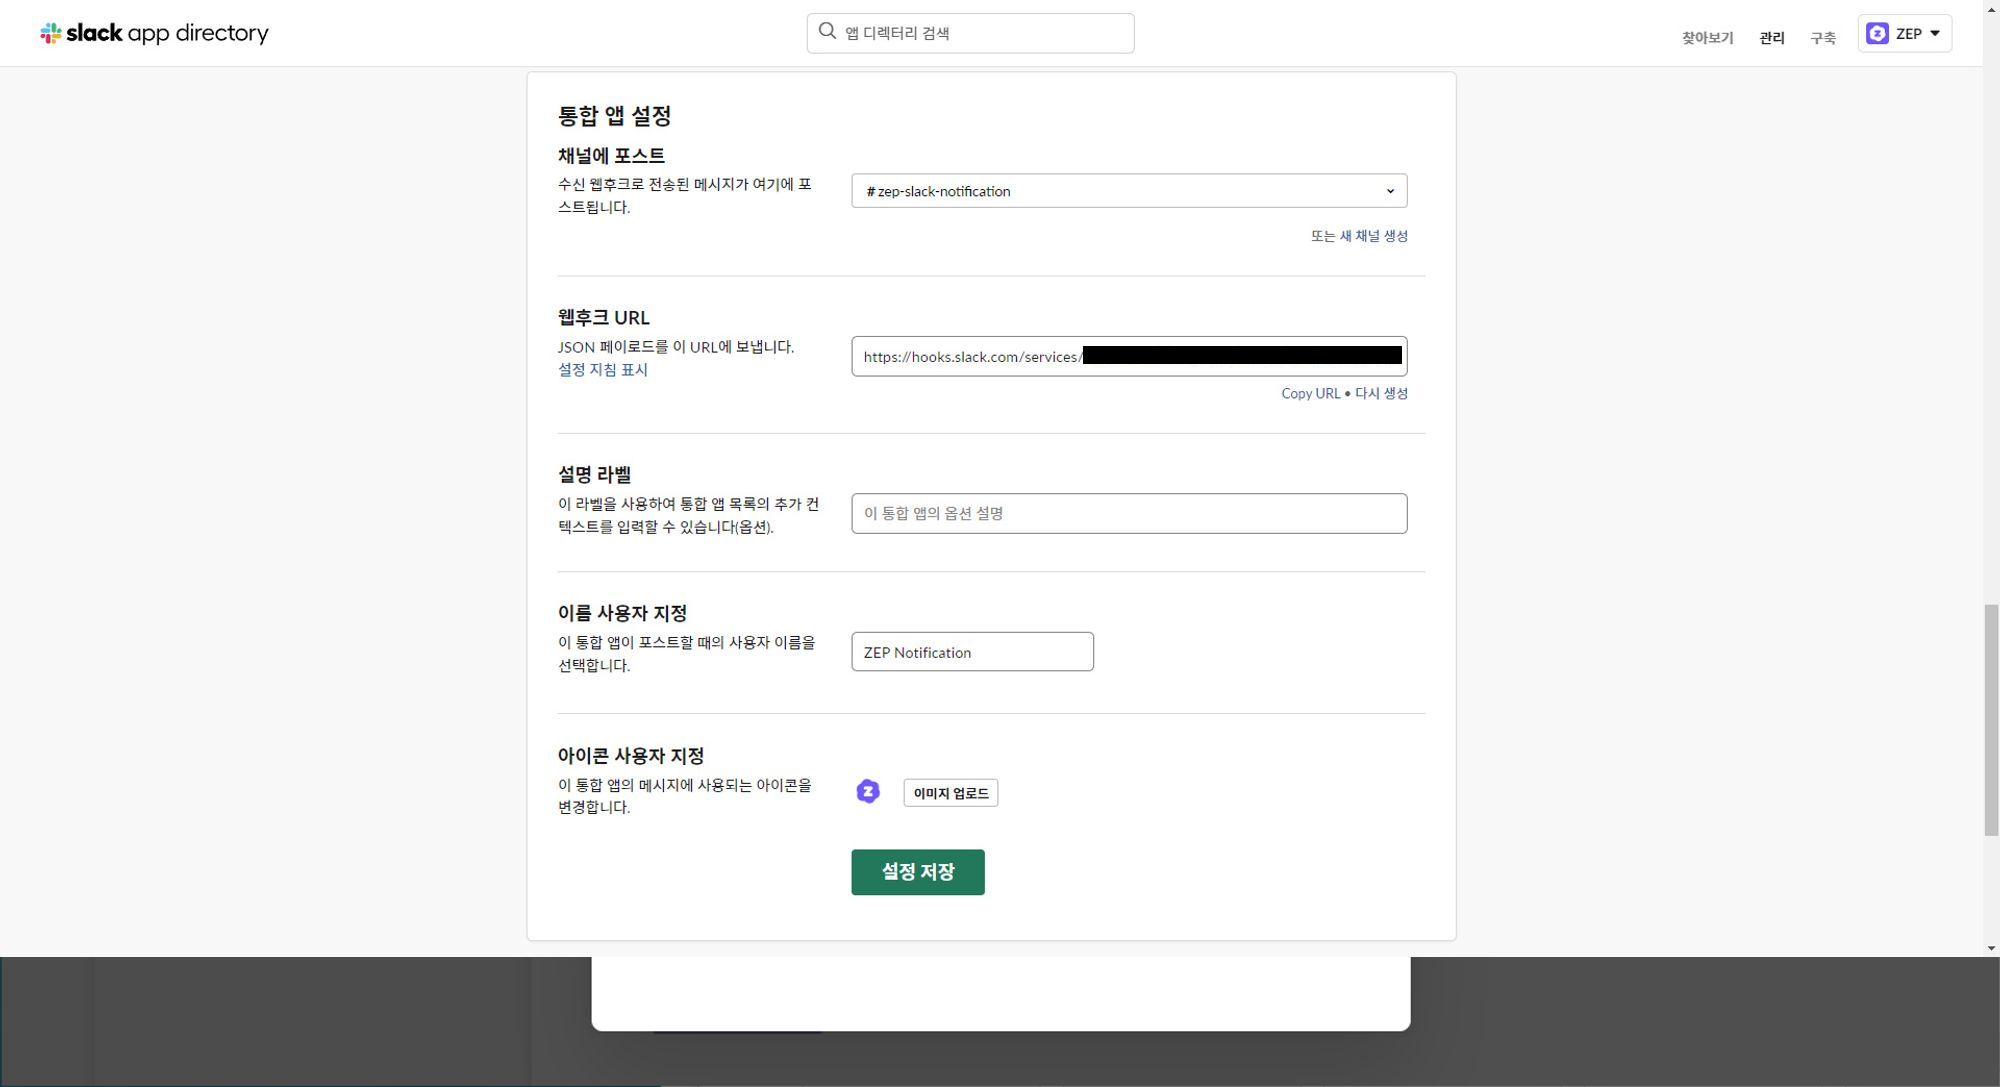Click the Copy URL link
This screenshot has height=1087, width=2000.
point(1310,394)
